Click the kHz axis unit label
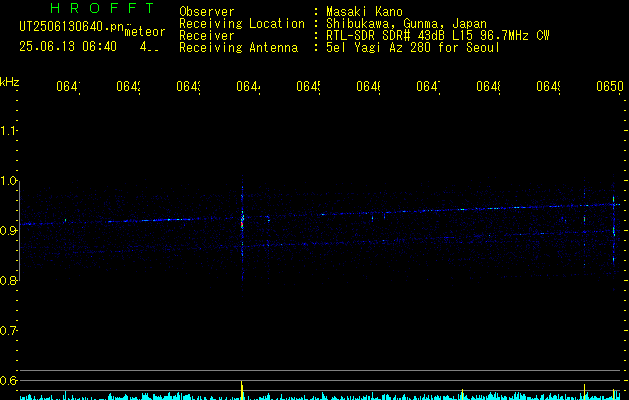 pyautogui.click(x=10, y=82)
